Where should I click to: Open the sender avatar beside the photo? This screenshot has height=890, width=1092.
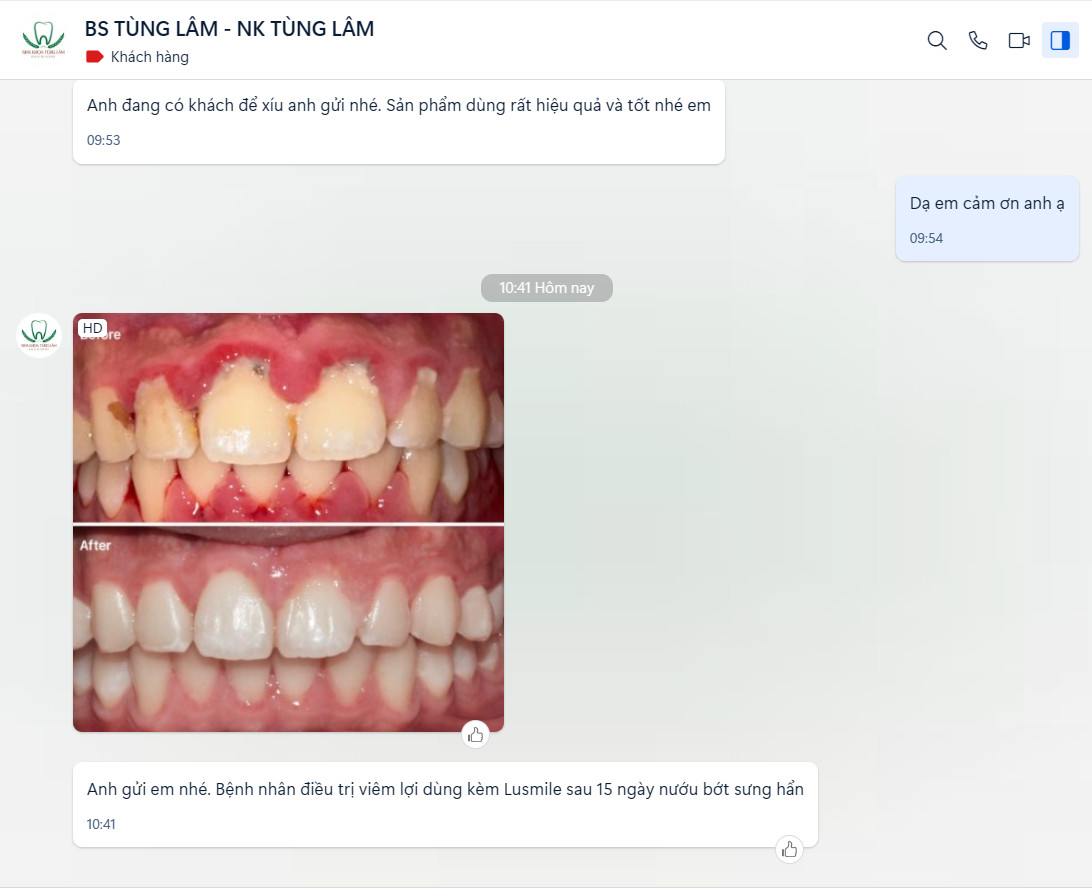(x=39, y=335)
